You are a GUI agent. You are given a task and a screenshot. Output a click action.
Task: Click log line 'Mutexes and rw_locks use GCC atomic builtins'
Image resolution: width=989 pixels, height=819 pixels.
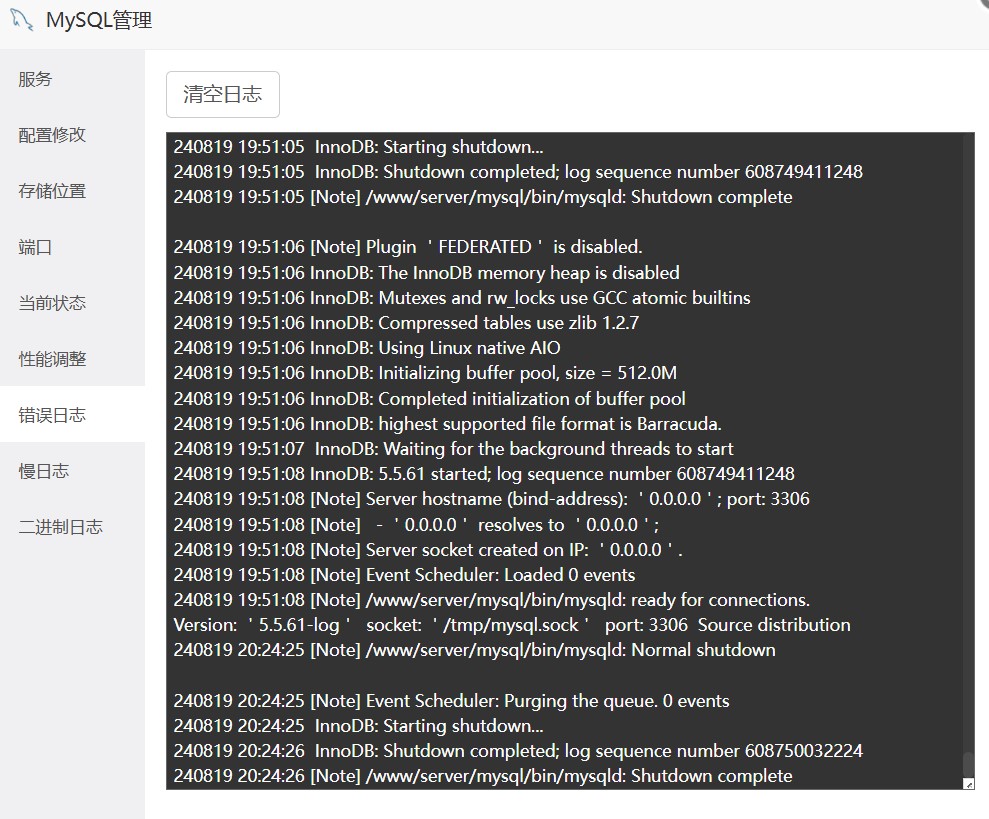pos(462,297)
